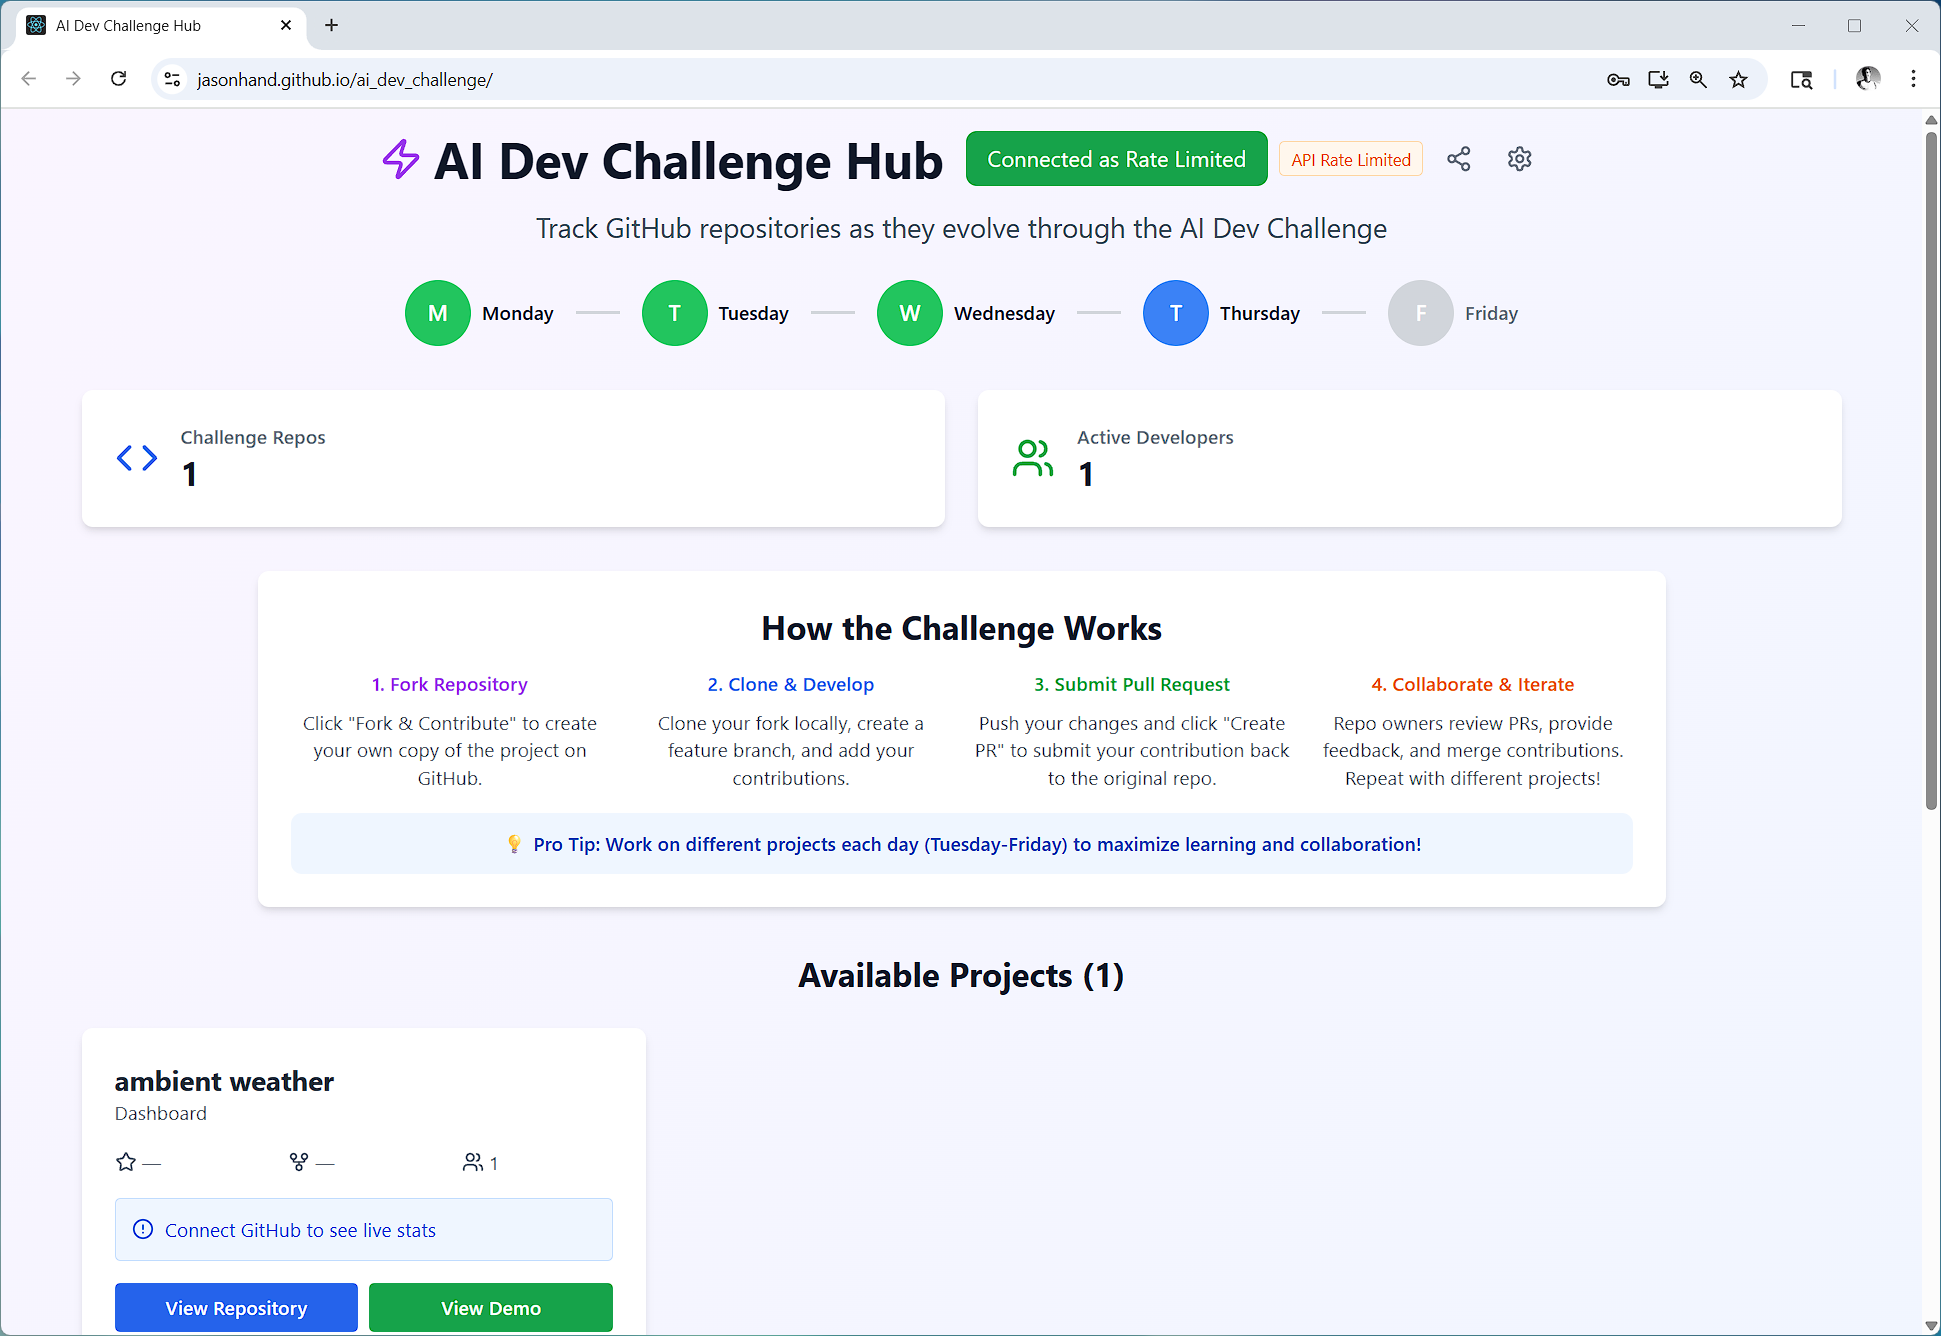This screenshot has width=1941, height=1336.
Task: Select the Monday day circle
Action: tap(438, 313)
